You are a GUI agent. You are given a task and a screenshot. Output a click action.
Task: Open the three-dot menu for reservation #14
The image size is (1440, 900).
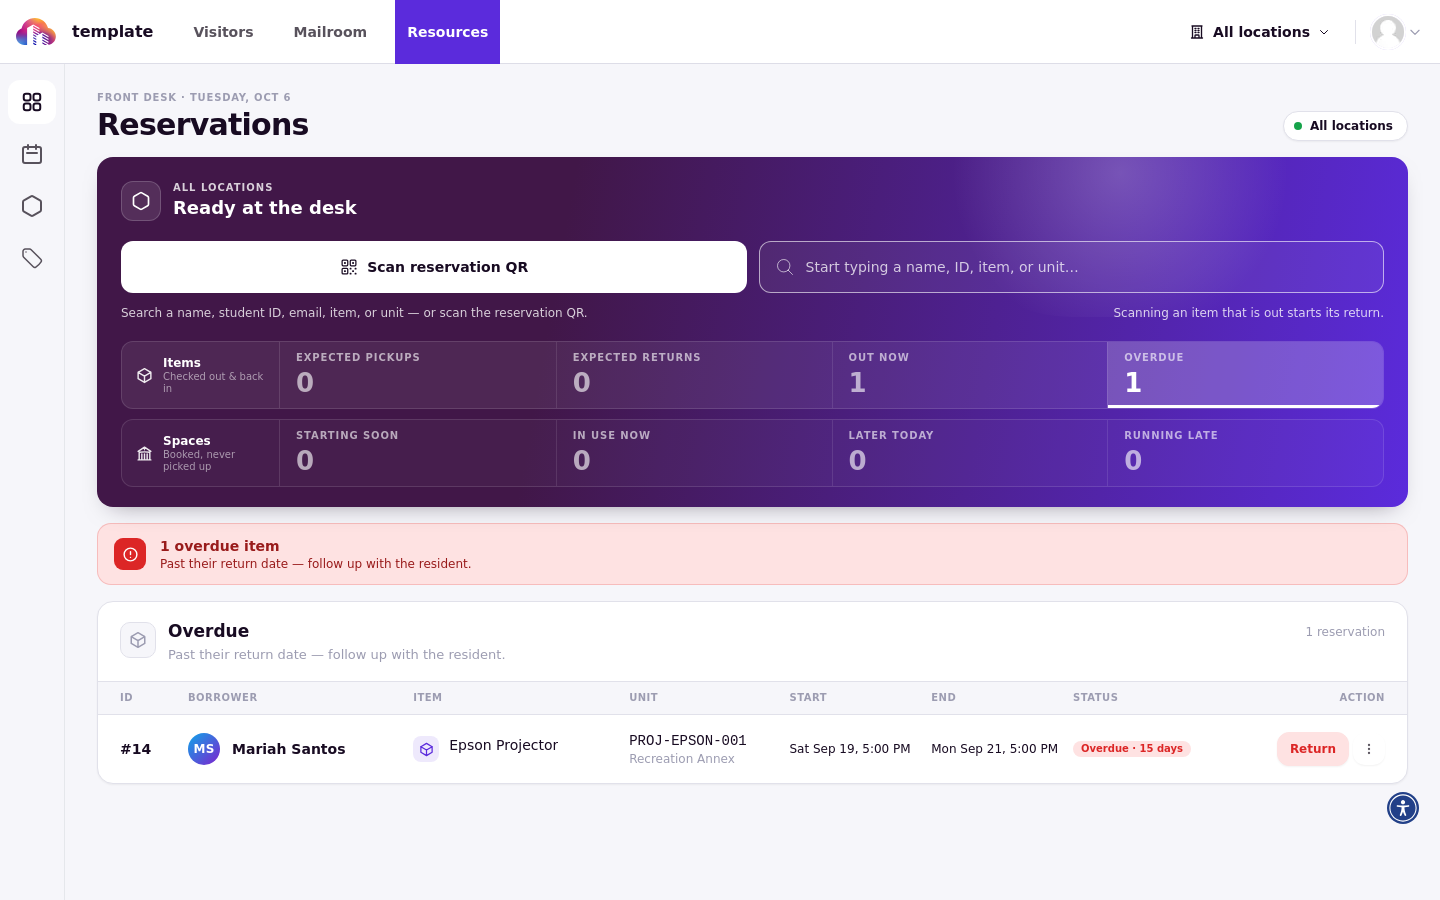pyautogui.click(x=1369, y=749)
